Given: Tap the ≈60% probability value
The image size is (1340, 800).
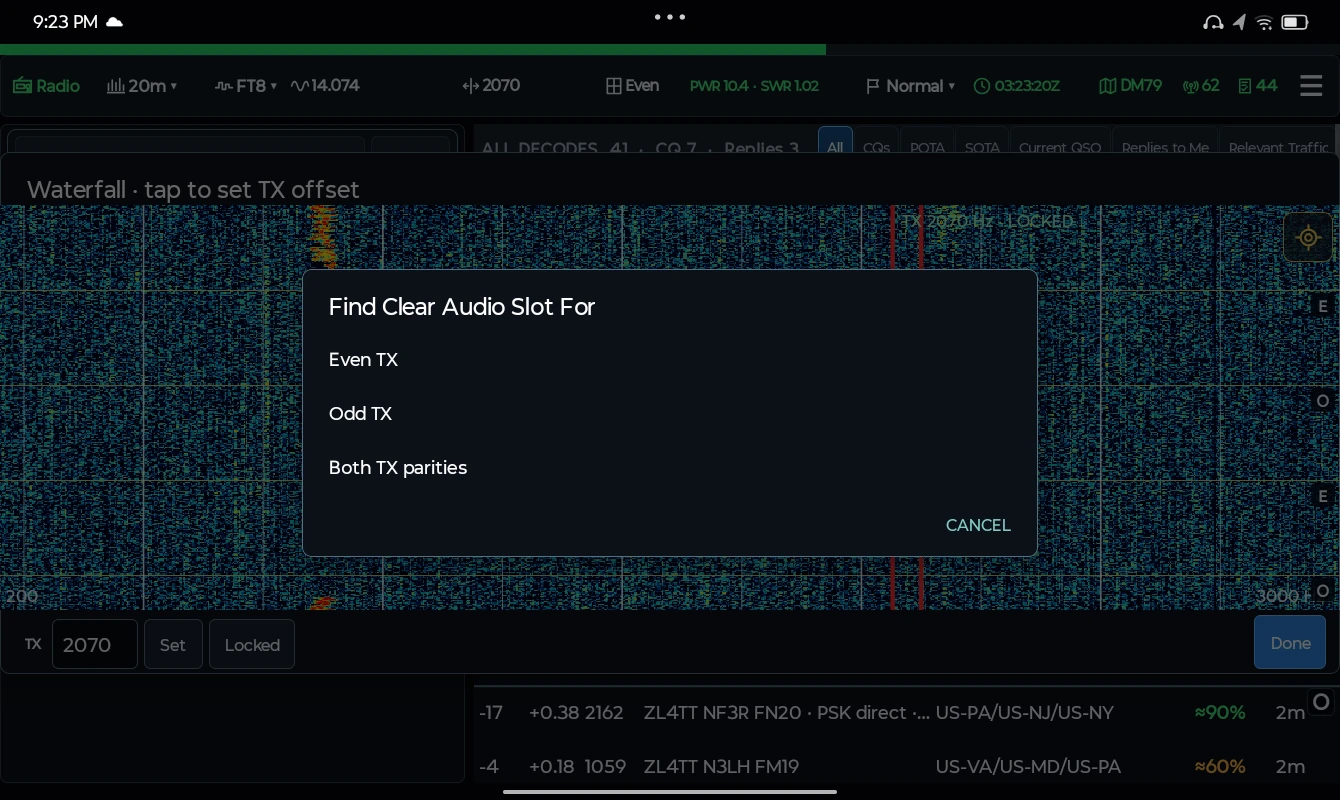Looking at the screenshot, I should coord(1220,767).
